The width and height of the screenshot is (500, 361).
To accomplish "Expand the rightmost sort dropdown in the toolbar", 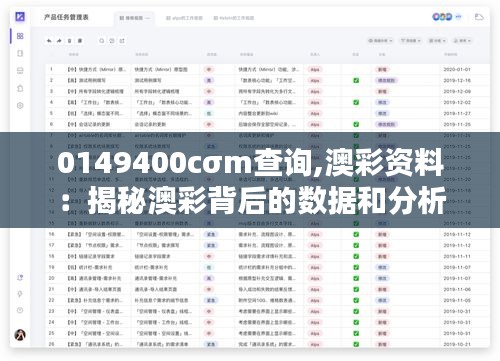I will 462,41.
